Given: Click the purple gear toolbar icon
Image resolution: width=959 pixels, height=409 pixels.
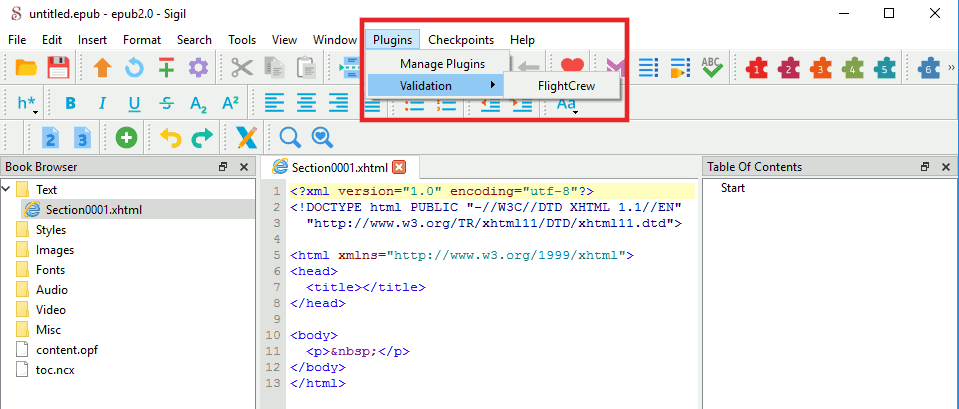Looking at the screenshot, I should click(x=198, y=67).
